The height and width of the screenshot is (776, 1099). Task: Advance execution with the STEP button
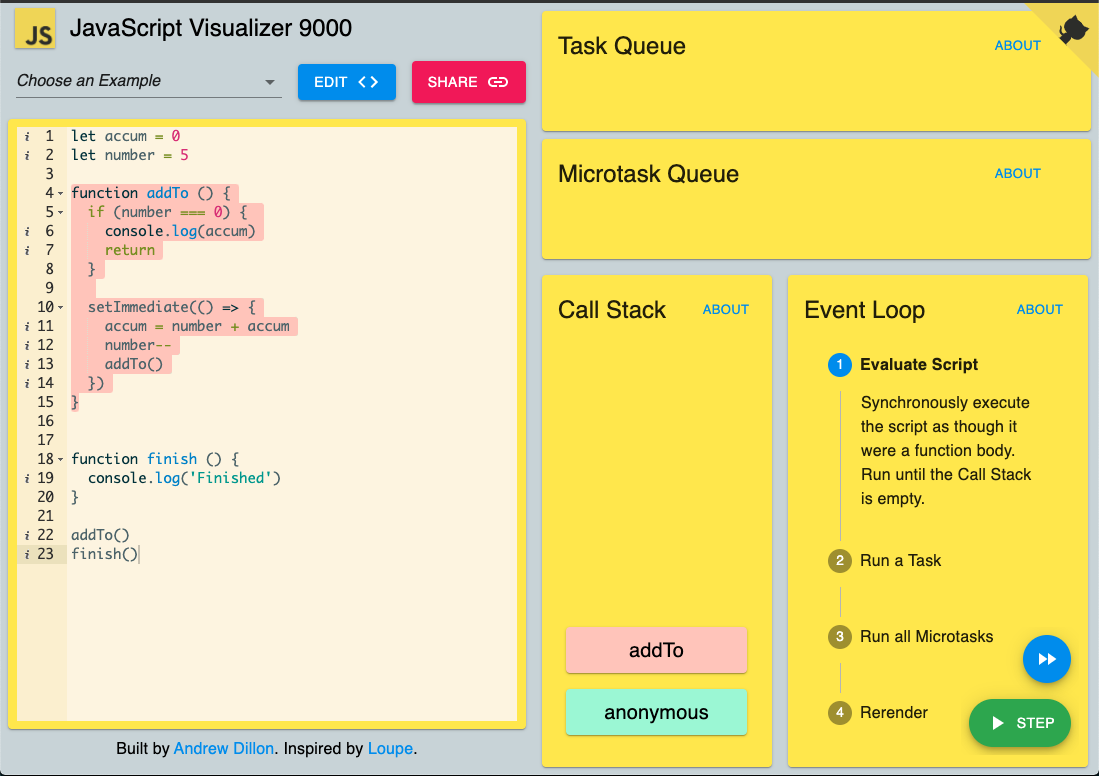tap(1020, 723)
